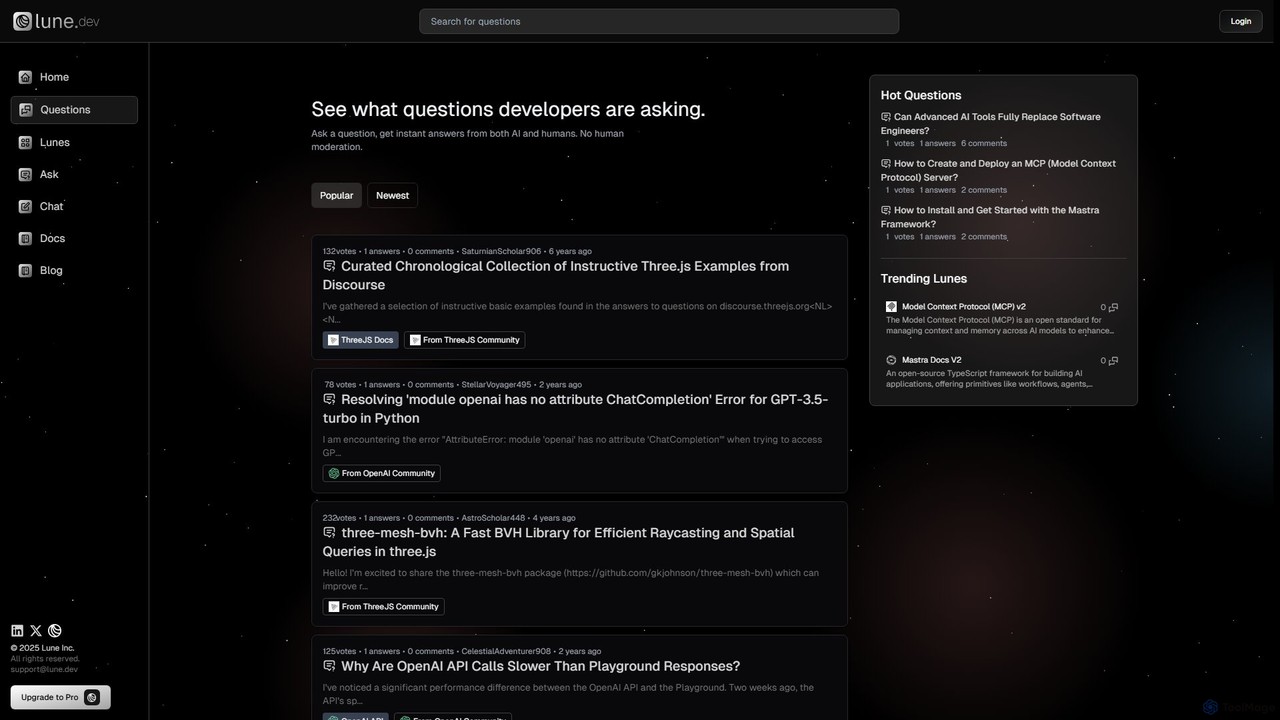The height and width of the screenshot is (720, 1280).
Task: Click question icon beside three-mesh-bvh title
Action: 329,533
